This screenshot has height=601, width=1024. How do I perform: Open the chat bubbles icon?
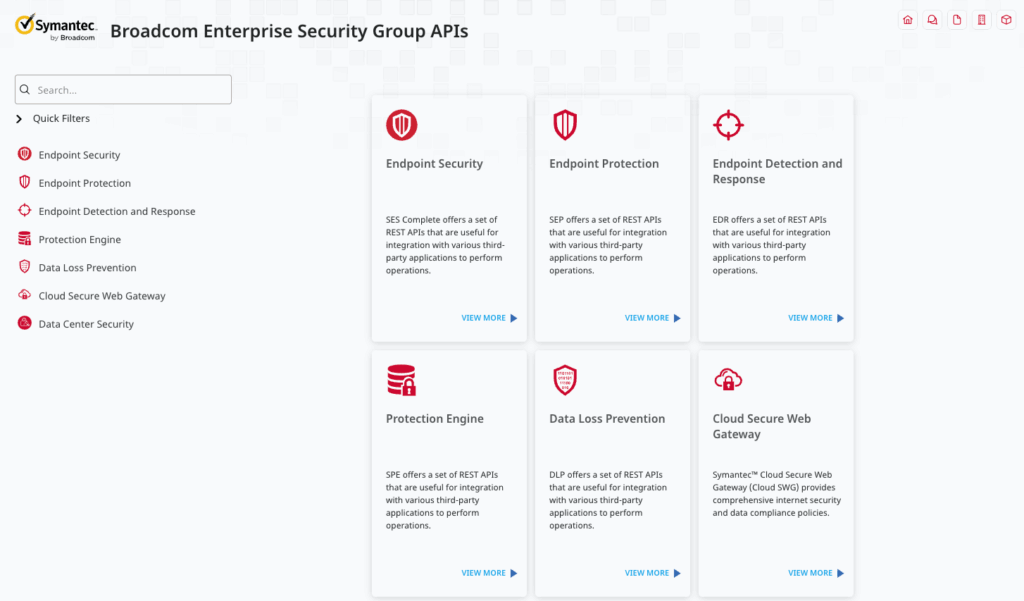932,20
